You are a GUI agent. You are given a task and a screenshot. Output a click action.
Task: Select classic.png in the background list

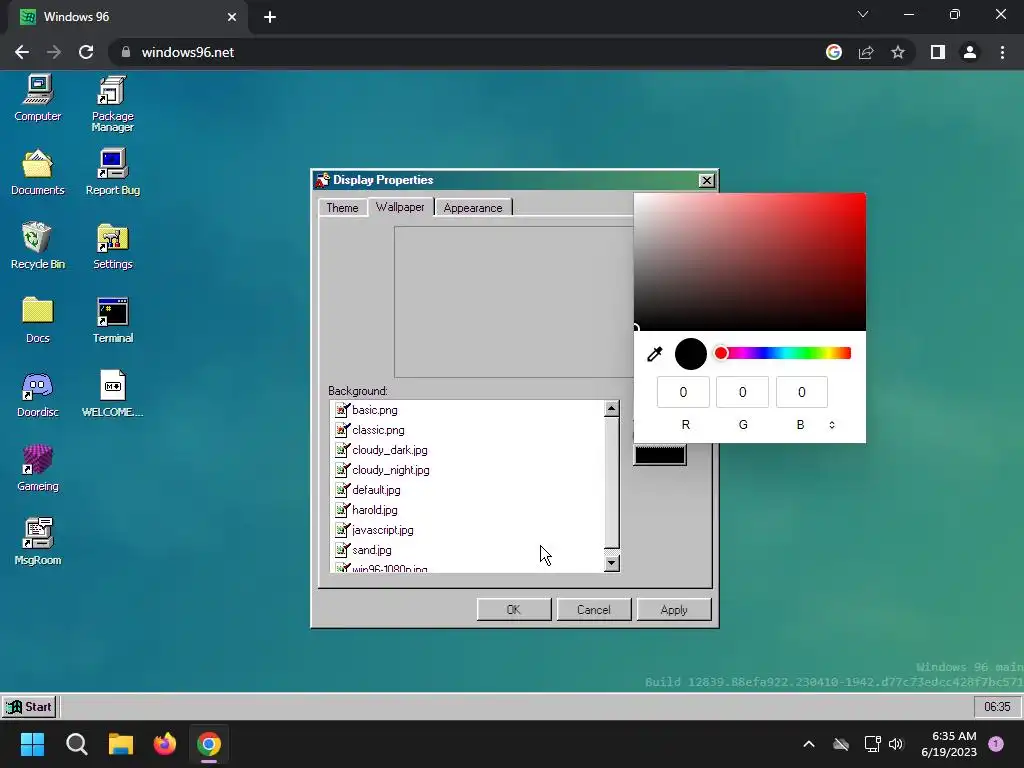(x=468, y=430)
